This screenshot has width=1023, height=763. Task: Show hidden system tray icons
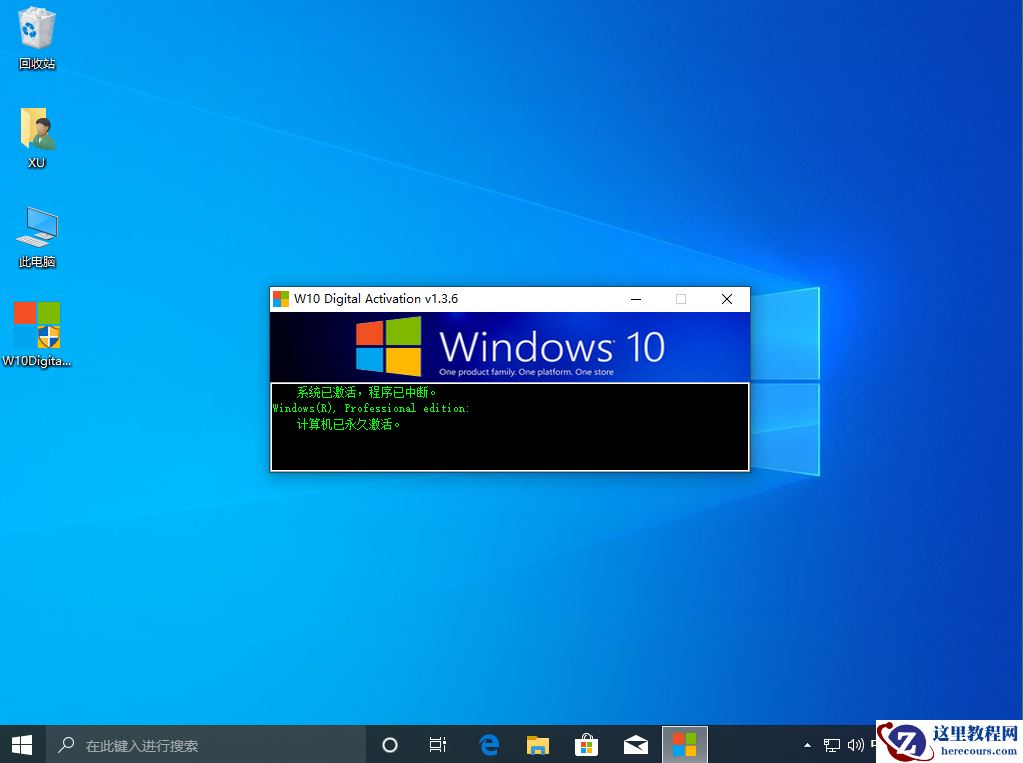click(807, 745)
